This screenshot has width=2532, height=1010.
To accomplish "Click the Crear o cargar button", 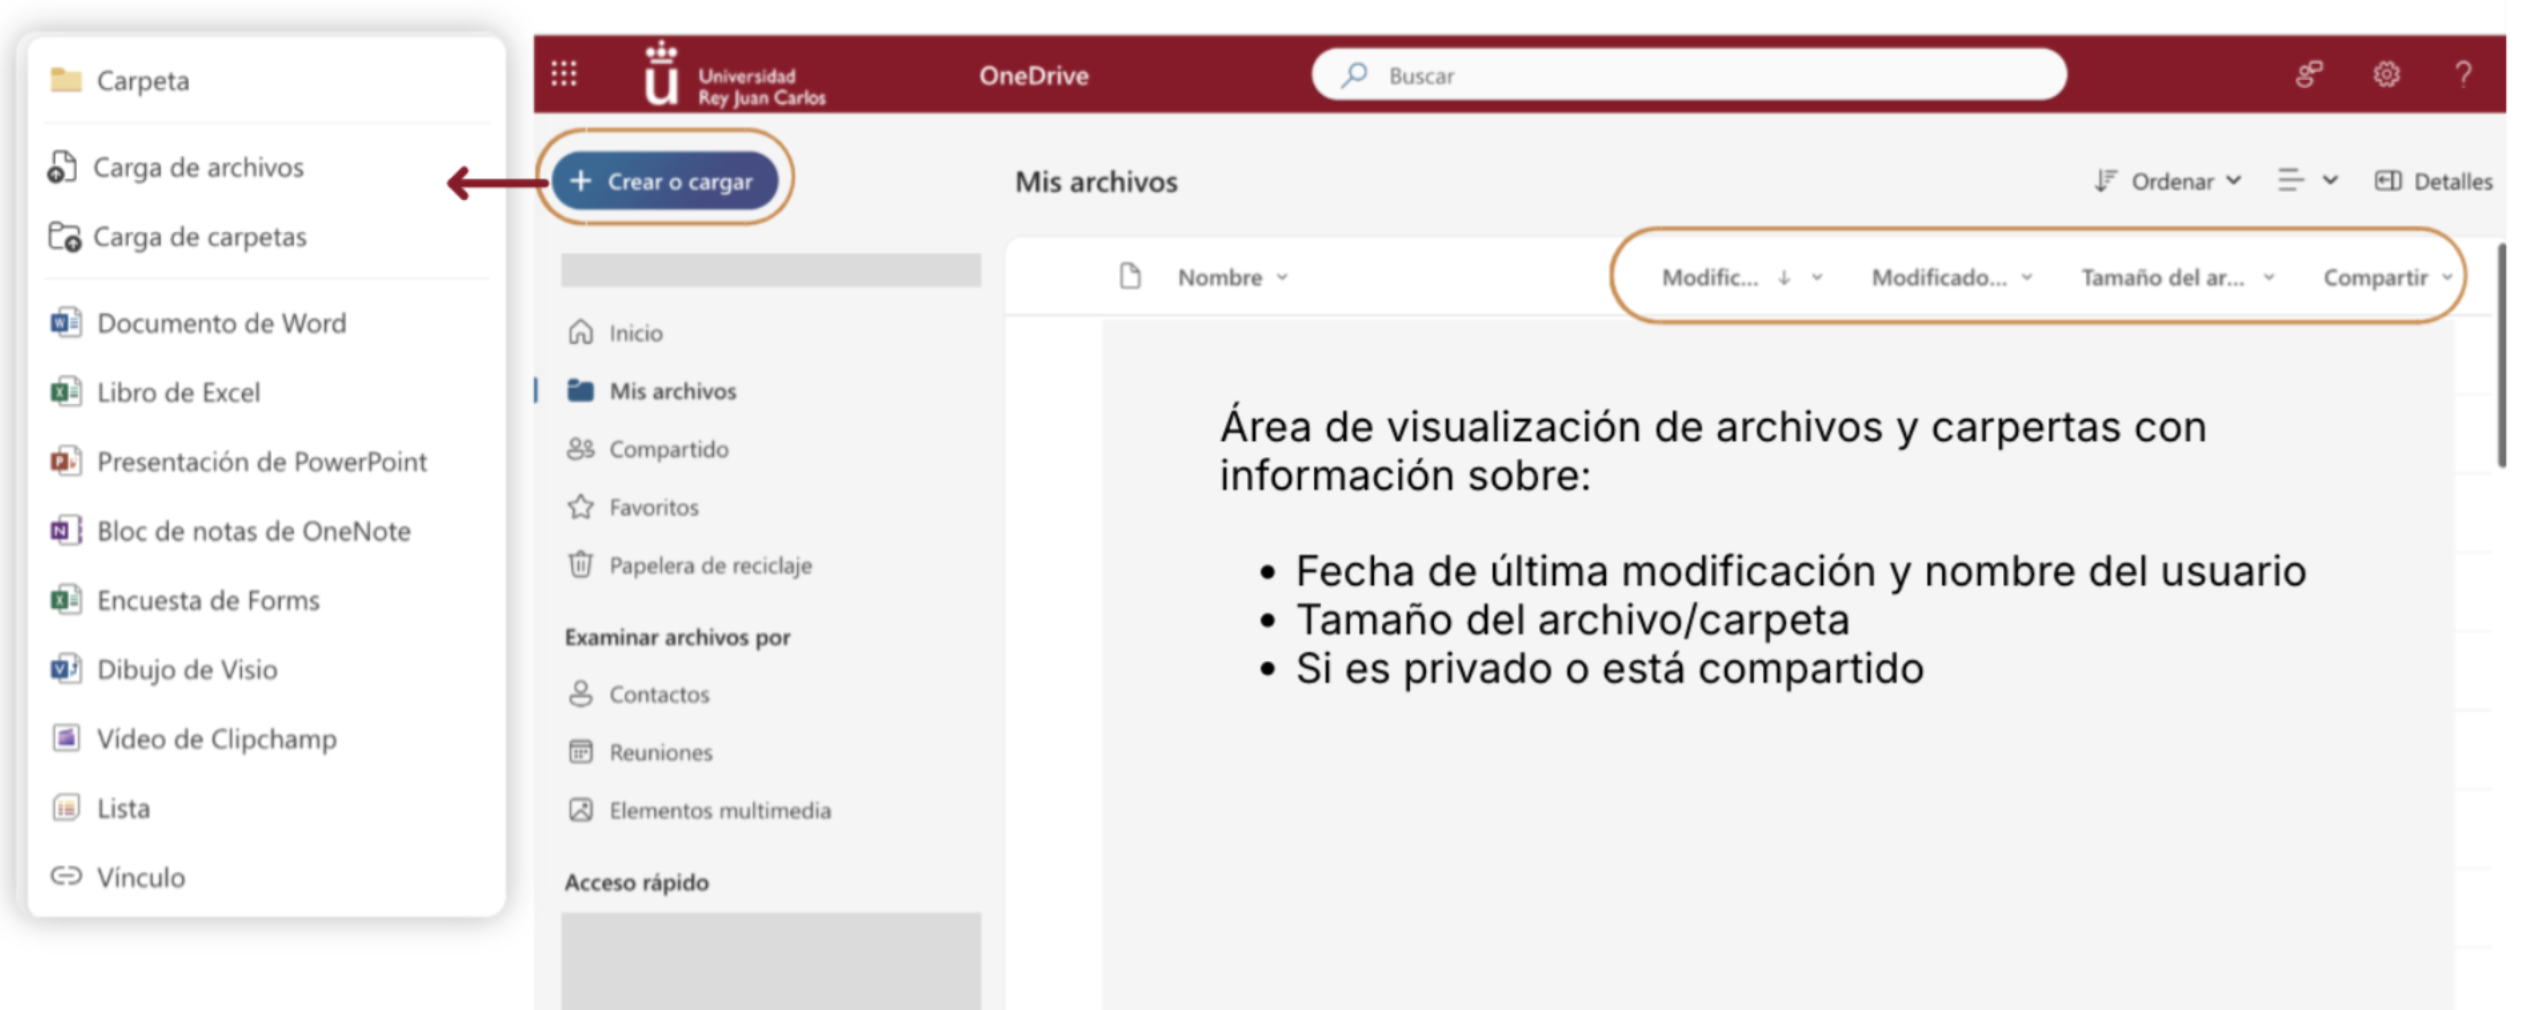I will [x=664, y=181].
